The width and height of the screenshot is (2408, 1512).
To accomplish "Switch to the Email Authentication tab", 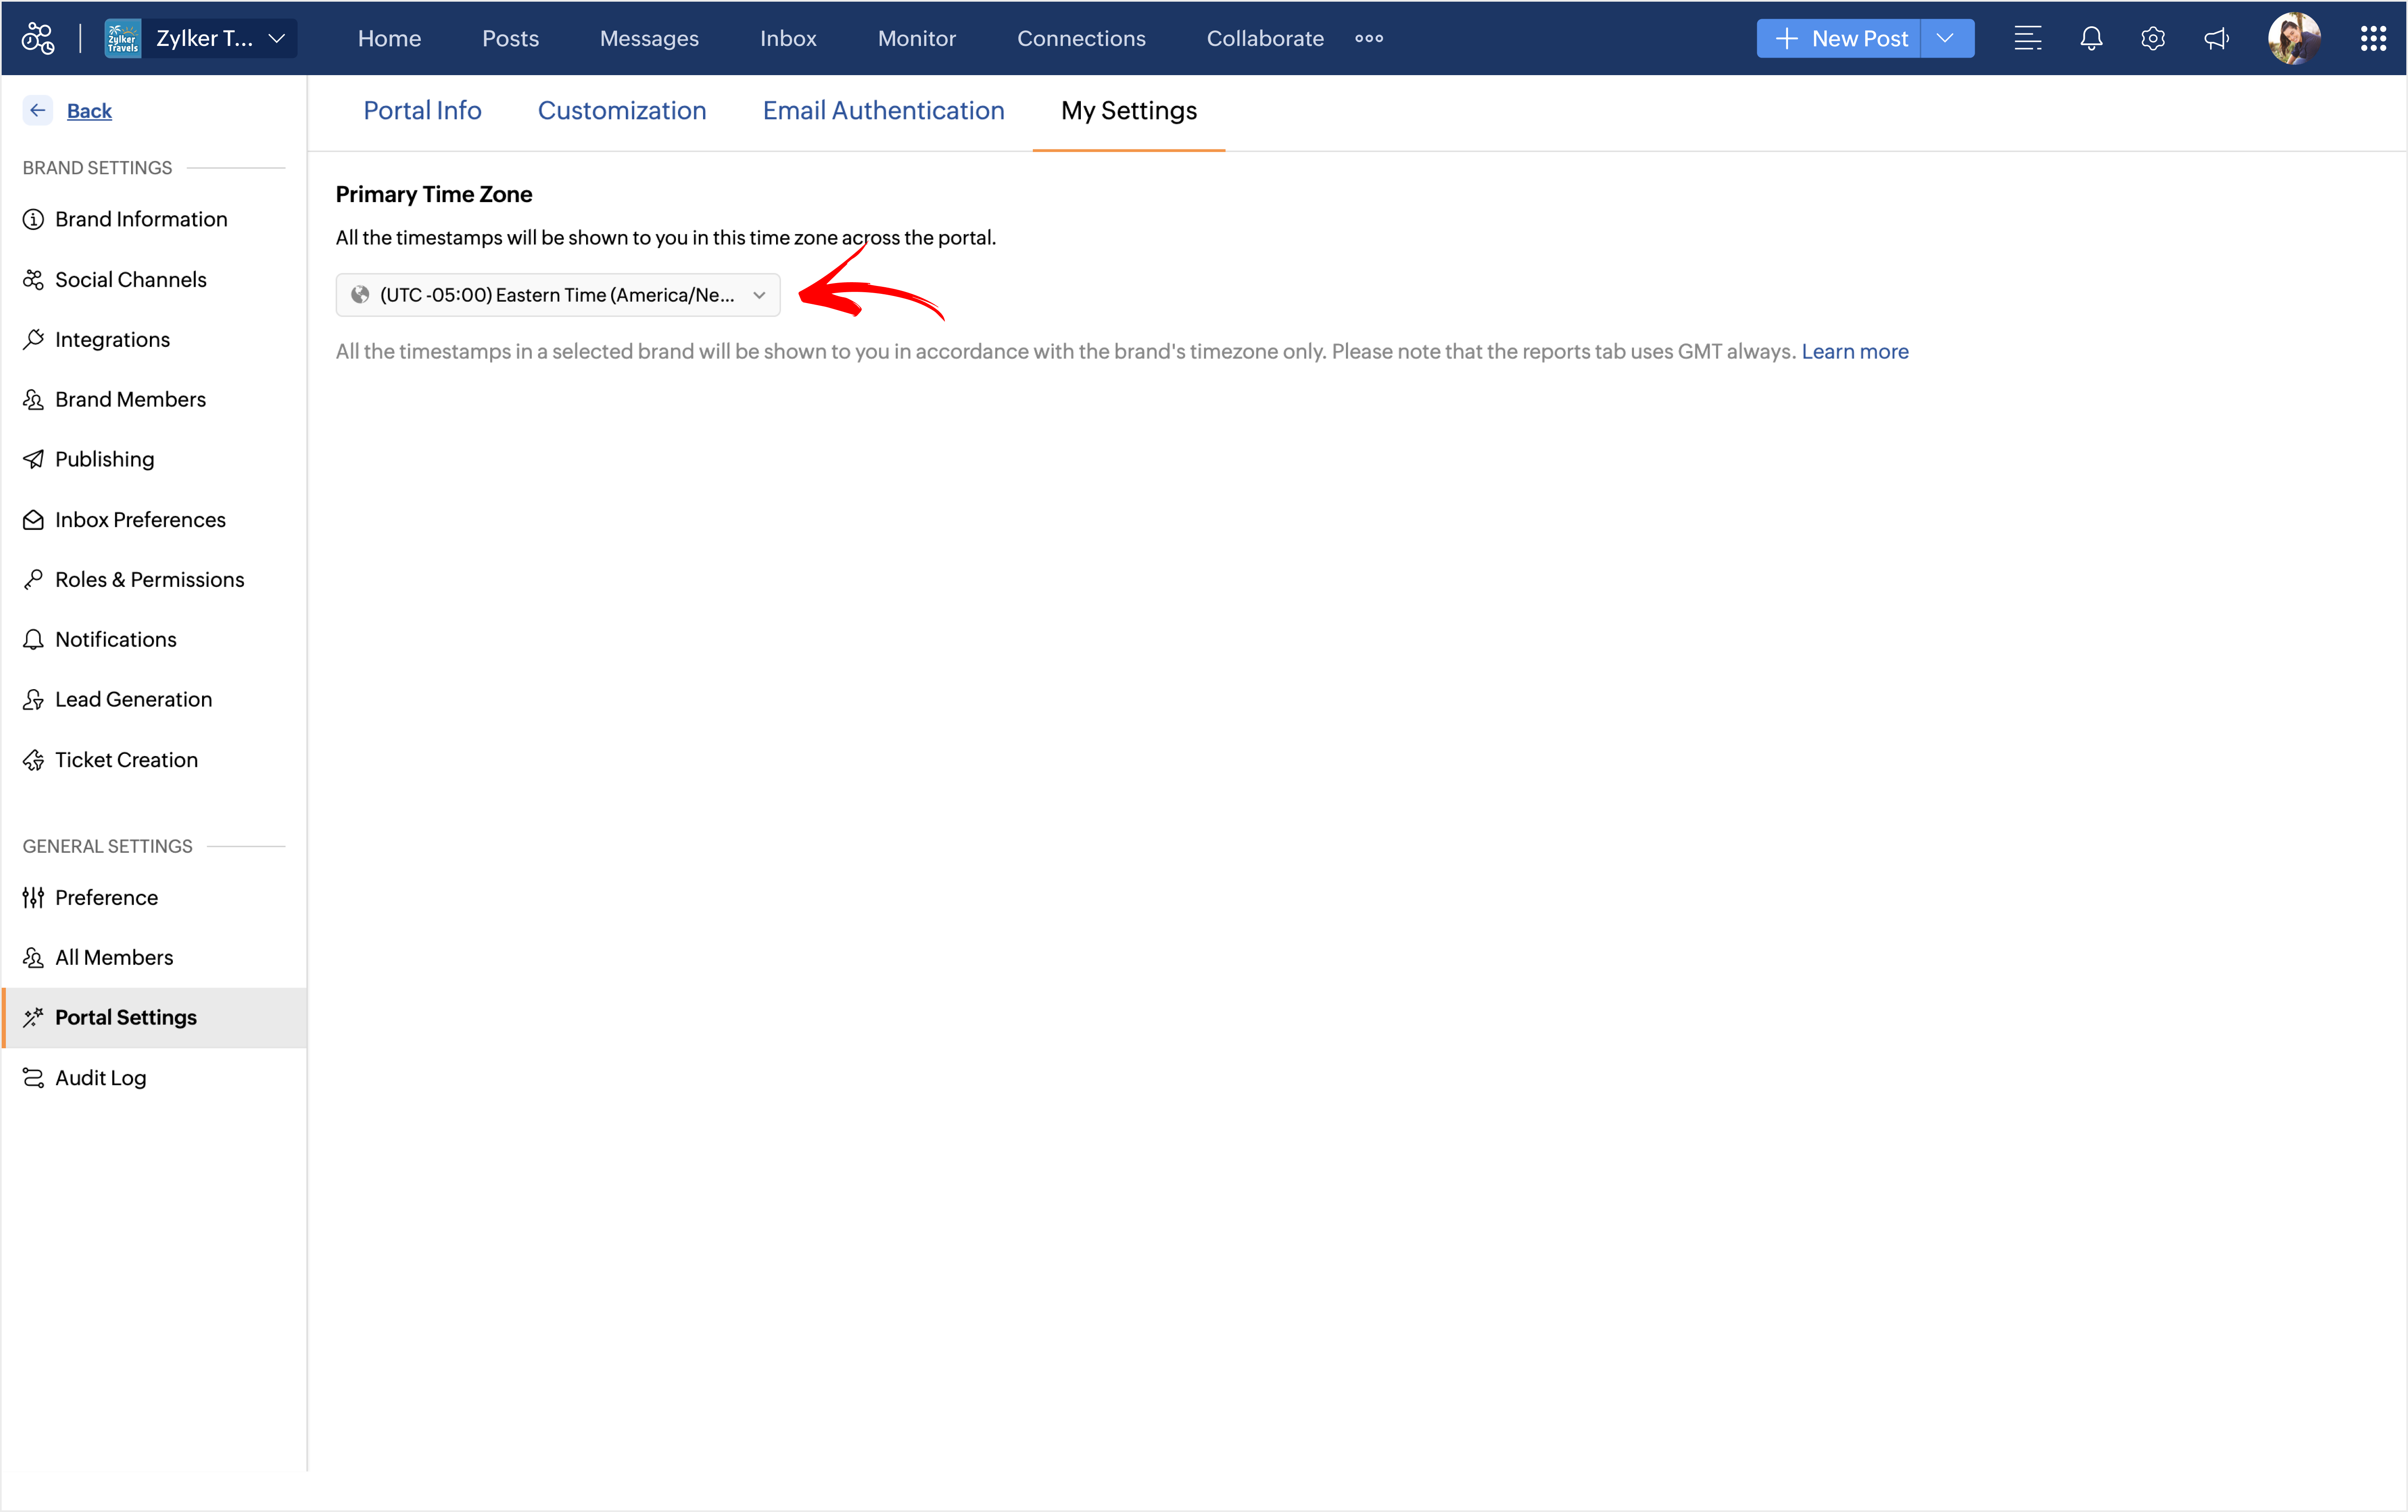I will click(x=883, y=110).
